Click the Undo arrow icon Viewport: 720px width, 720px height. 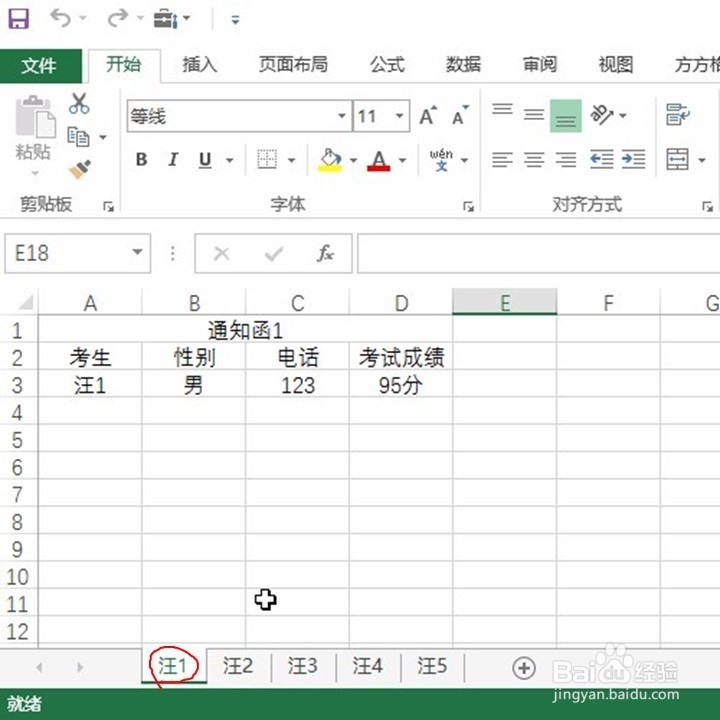point(61,18)
